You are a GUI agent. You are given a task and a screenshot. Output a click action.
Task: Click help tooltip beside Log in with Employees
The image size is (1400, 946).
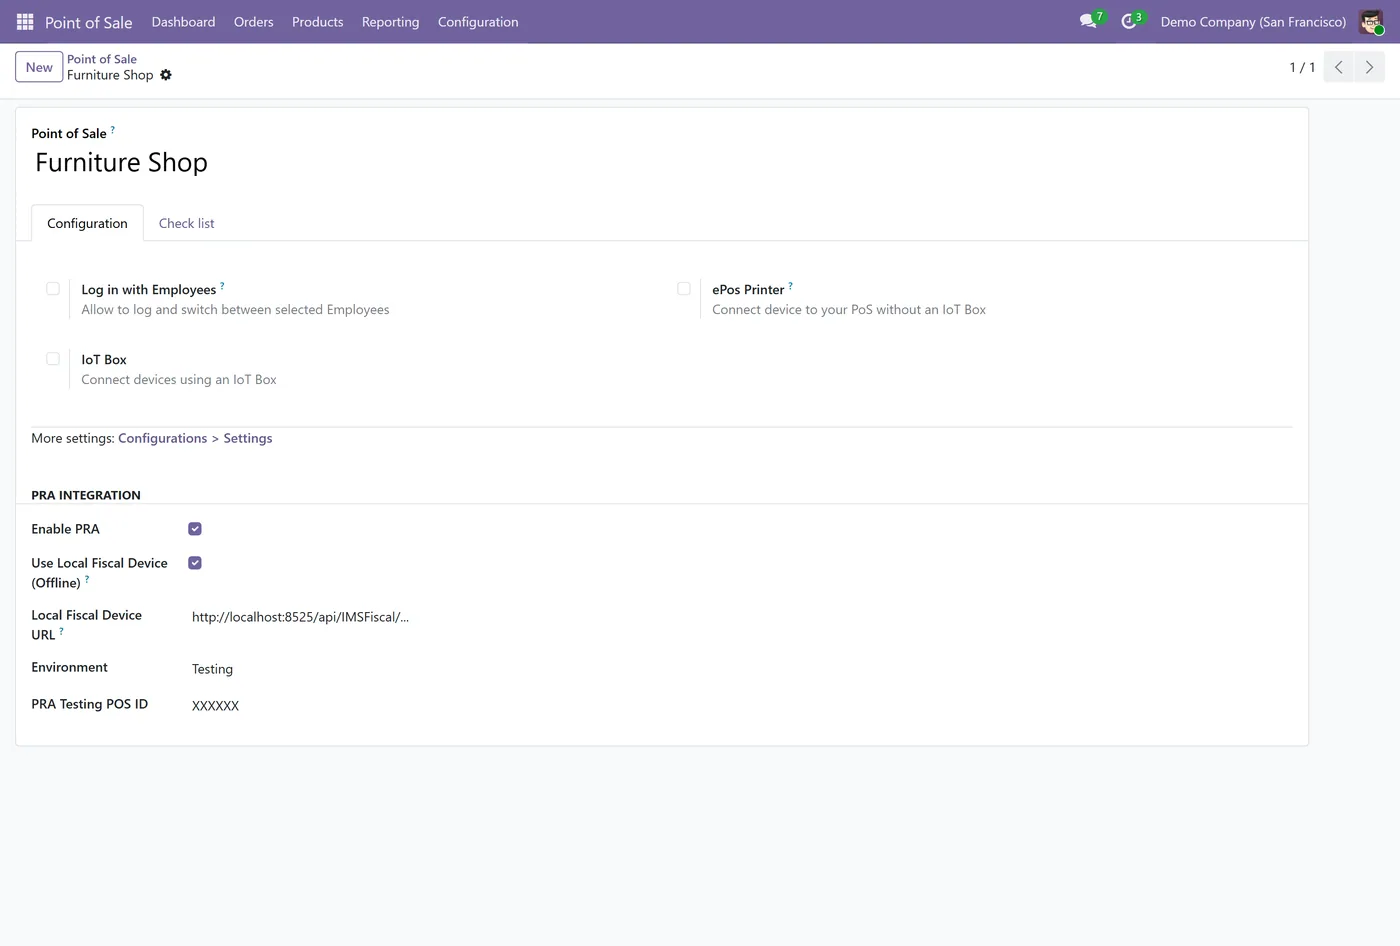[222, 286]
